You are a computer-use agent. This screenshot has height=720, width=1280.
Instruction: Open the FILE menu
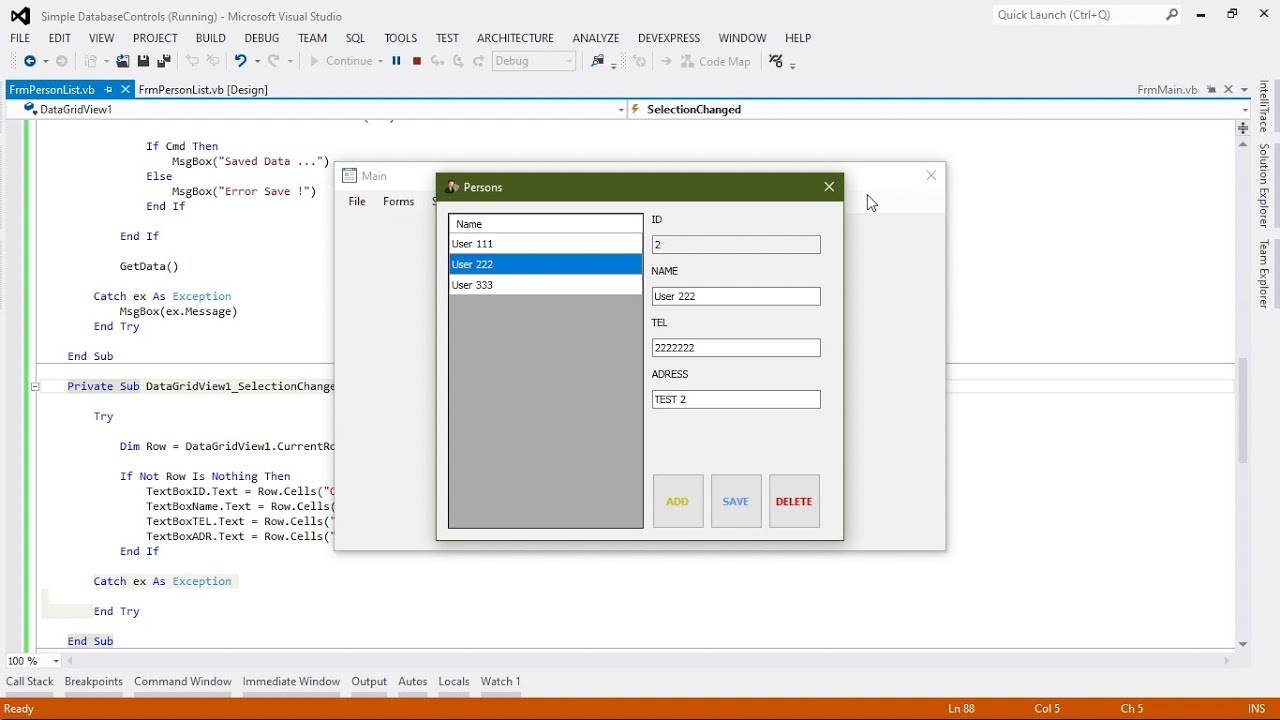tap(20, 38)
